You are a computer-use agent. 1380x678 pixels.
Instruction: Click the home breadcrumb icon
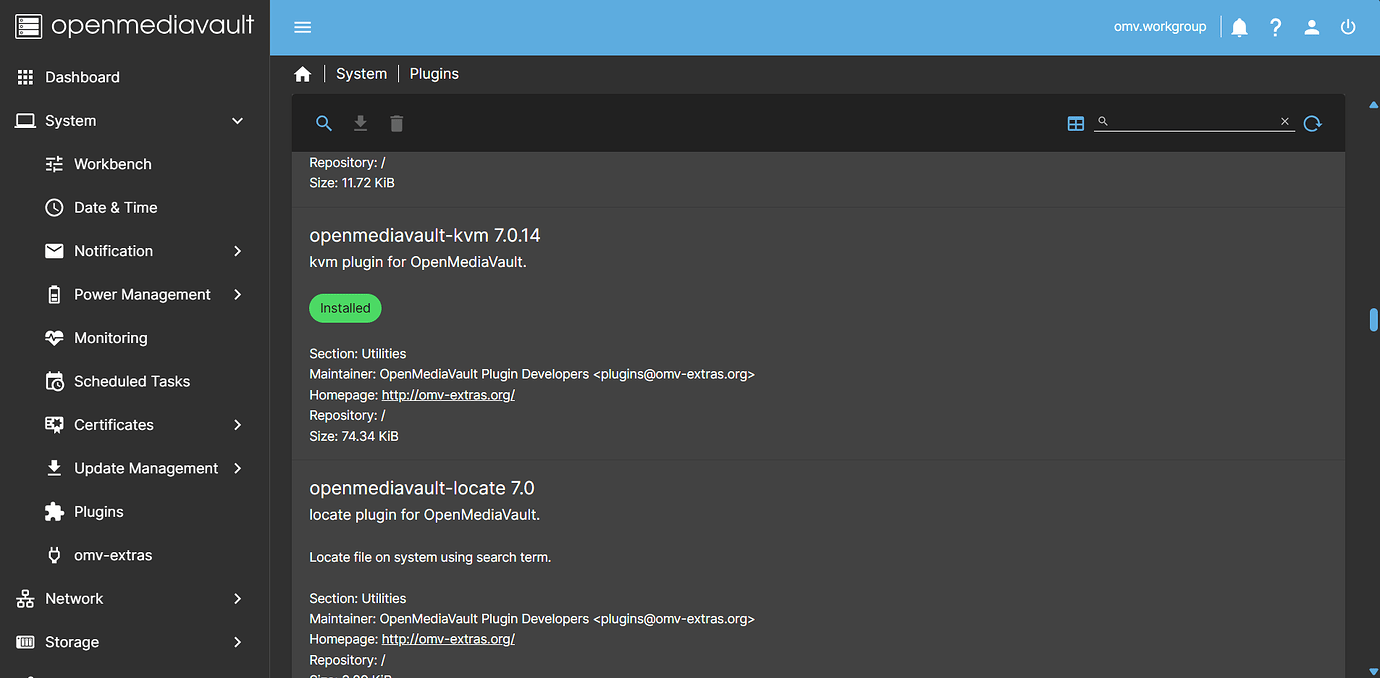coord(303,73)
